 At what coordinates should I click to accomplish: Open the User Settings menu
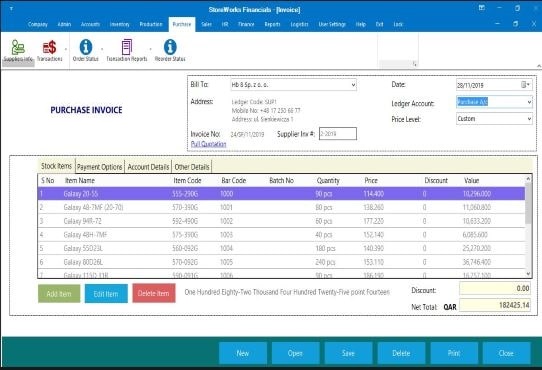pyautogui.click(x=332, y=24)
